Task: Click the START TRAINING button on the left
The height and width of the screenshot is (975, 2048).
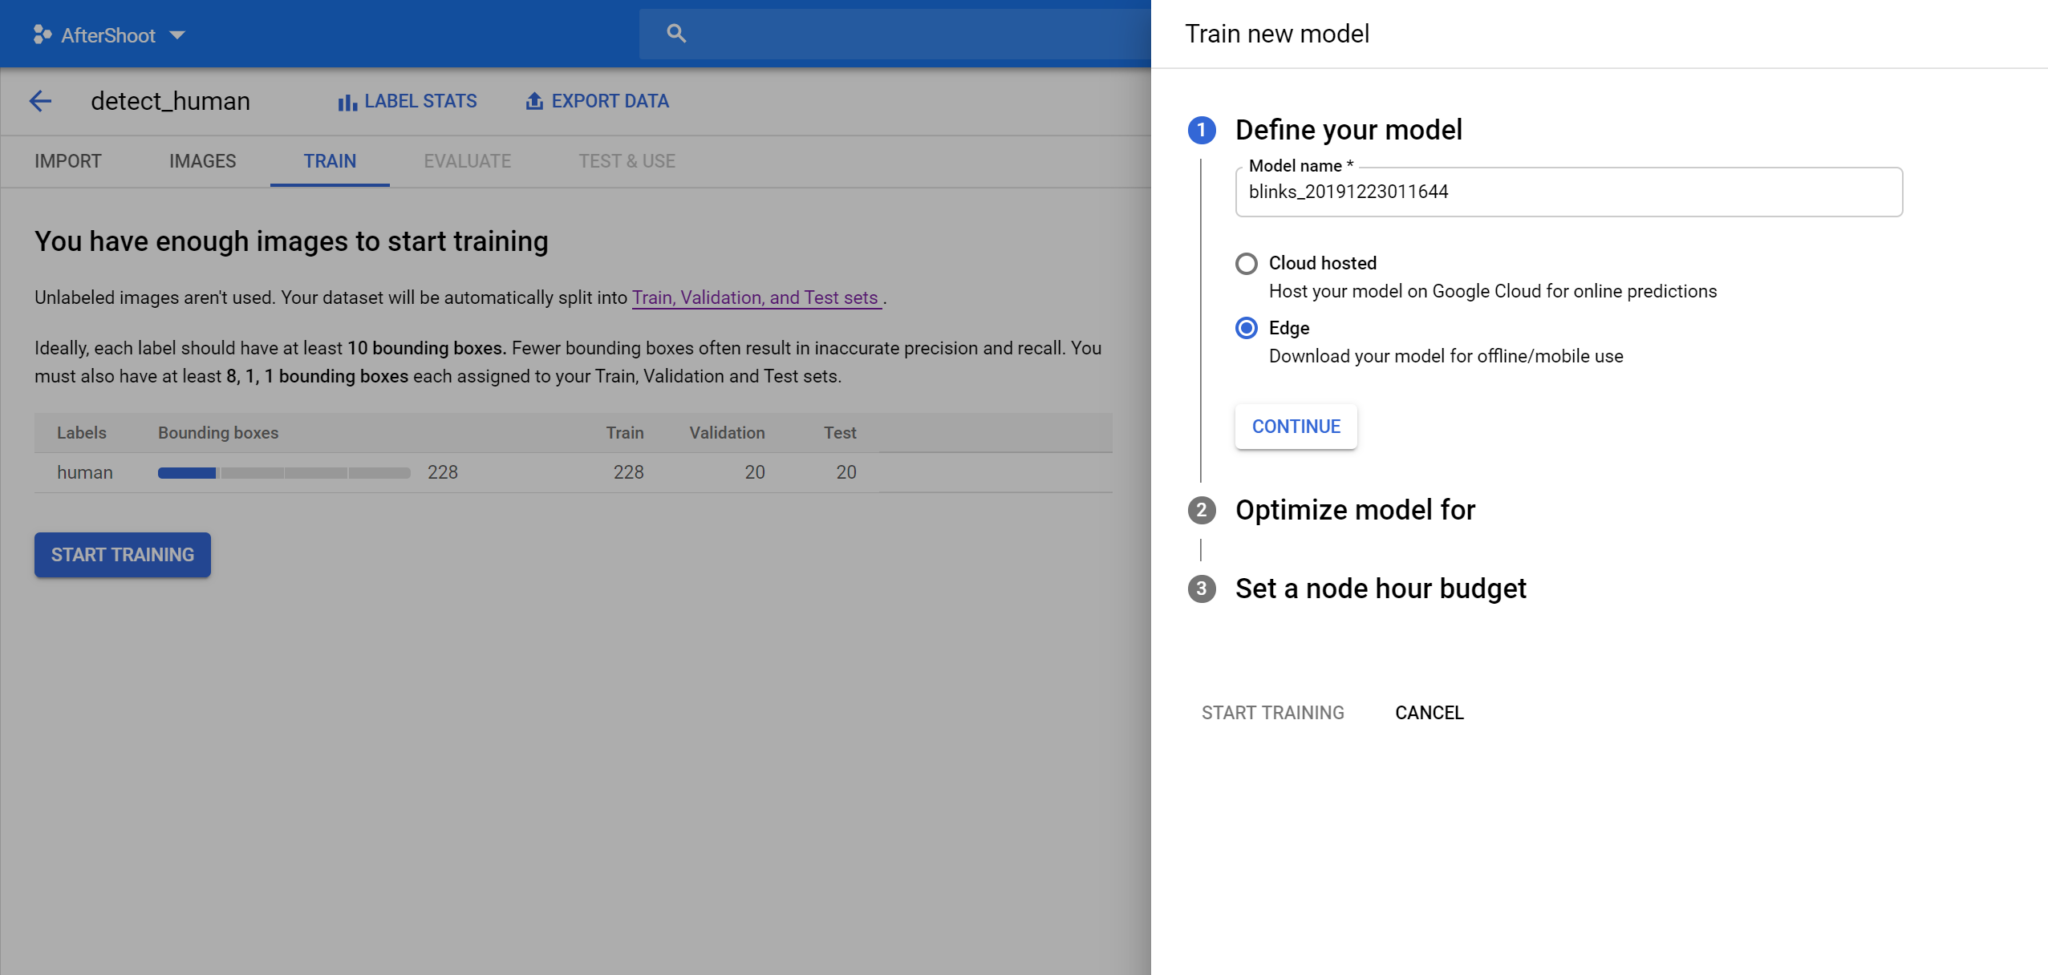Action: (122, 554)
